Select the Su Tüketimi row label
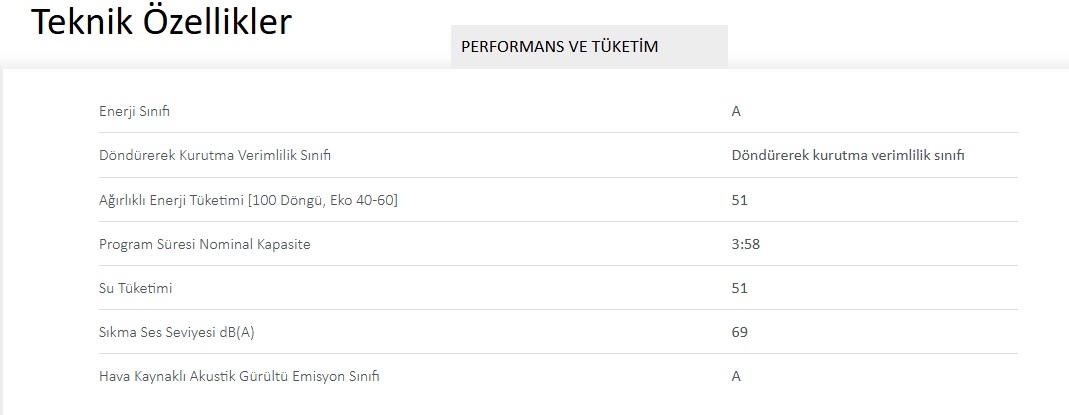Viewport: 1069px width, 415px height. pos(136,288)
